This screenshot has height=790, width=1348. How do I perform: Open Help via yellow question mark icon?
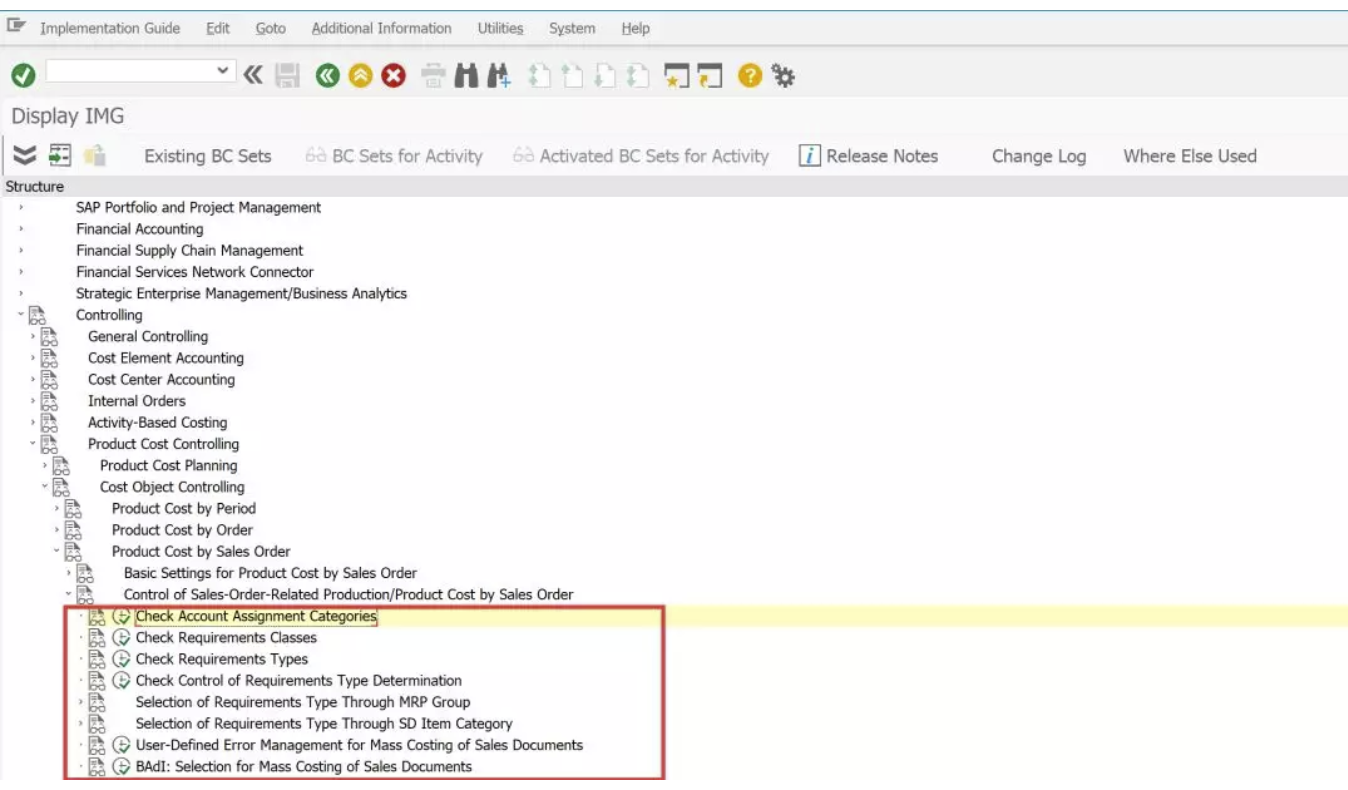(x=751, y=76)
